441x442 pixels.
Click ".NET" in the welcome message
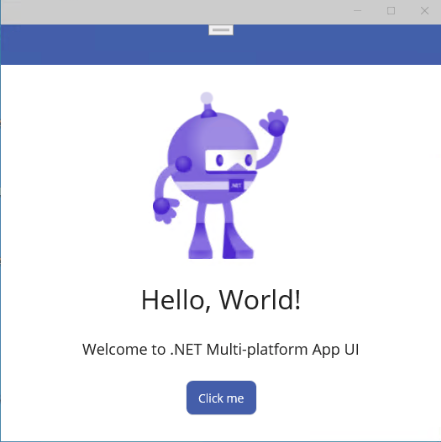(x=186, y=350)
